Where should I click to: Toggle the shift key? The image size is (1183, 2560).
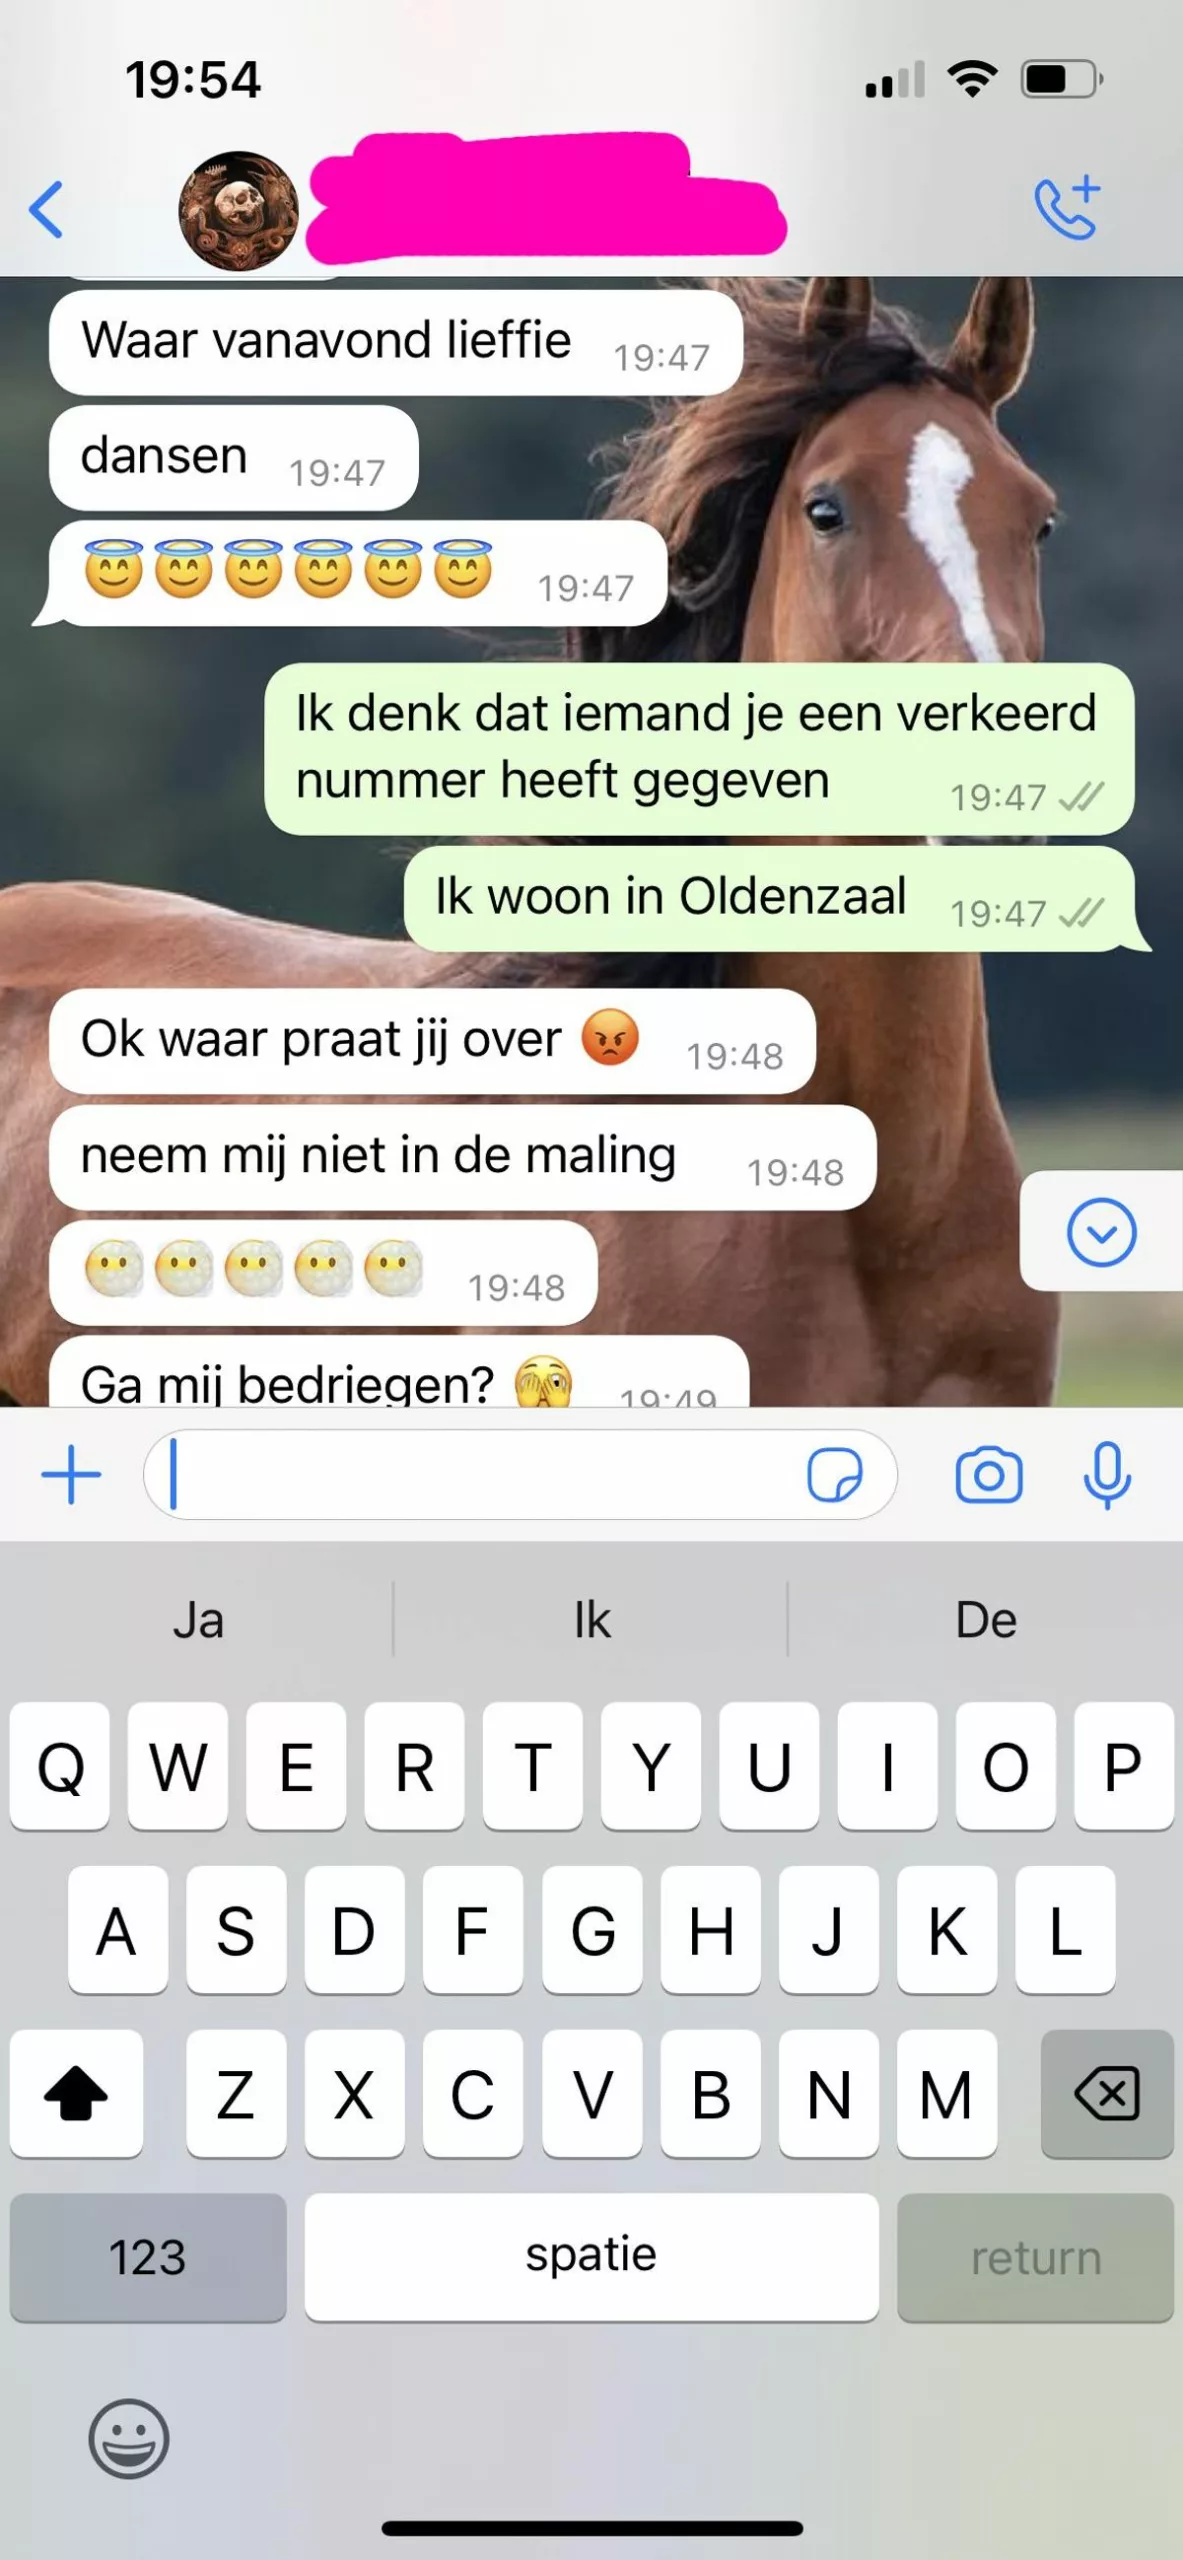[76, 2093]
